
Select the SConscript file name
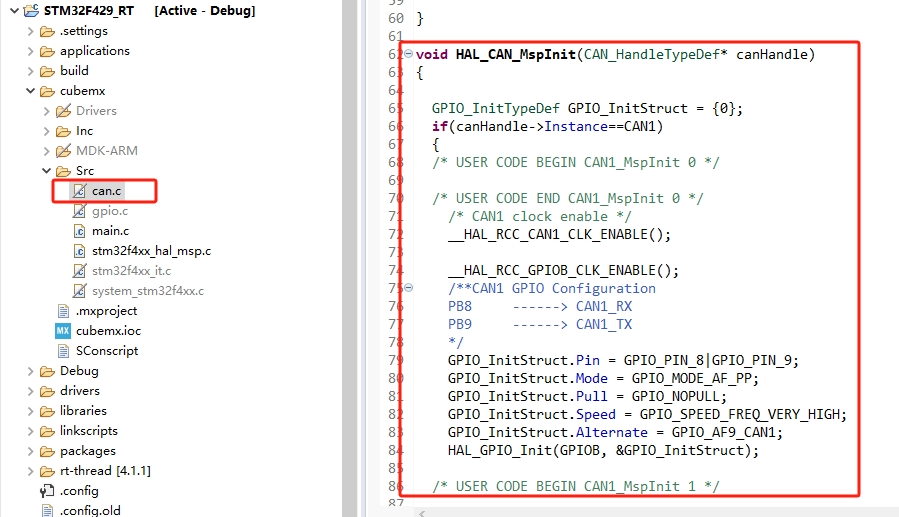point(107,351)
